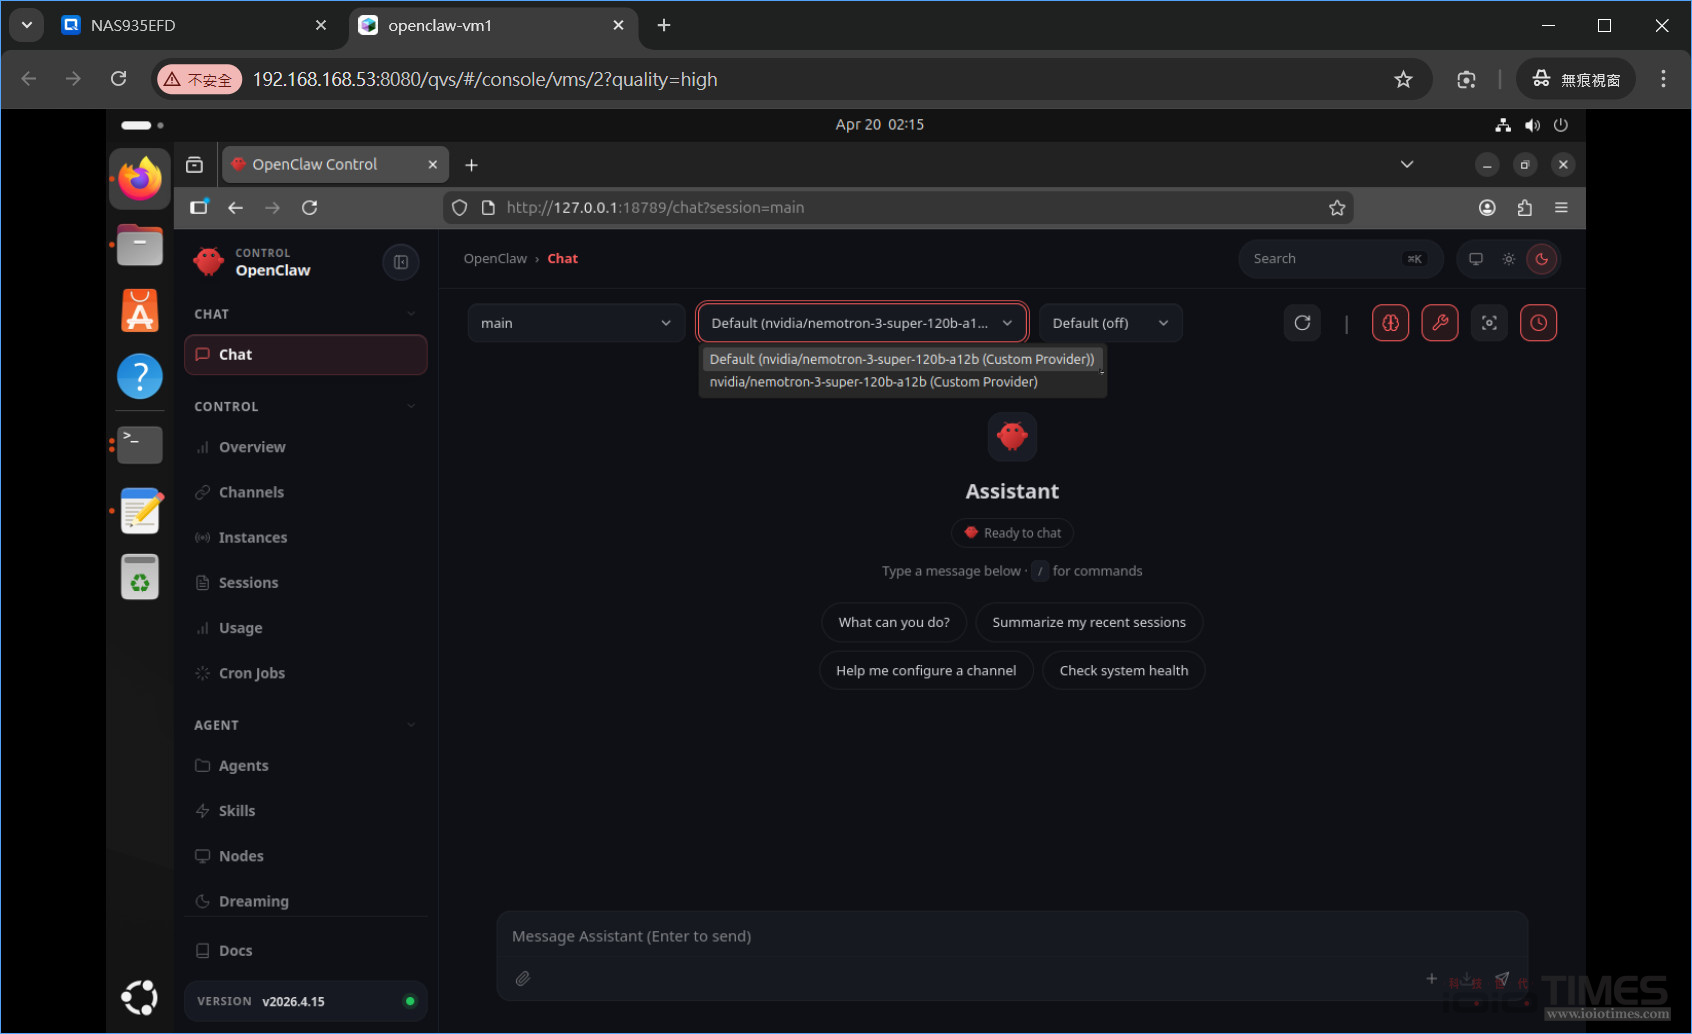Click Summarize my recent sessions
The width and height of the screenshot is (1692, 1034).
pyautogui.click(x=1088, y=621)
